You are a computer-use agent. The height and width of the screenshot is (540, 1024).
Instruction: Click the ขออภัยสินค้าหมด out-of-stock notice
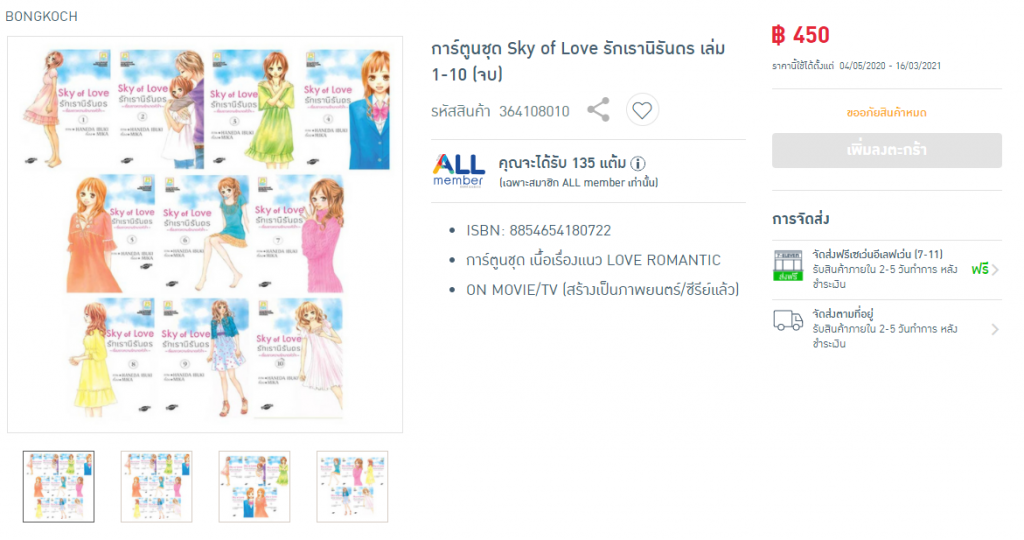click(886, 112)
